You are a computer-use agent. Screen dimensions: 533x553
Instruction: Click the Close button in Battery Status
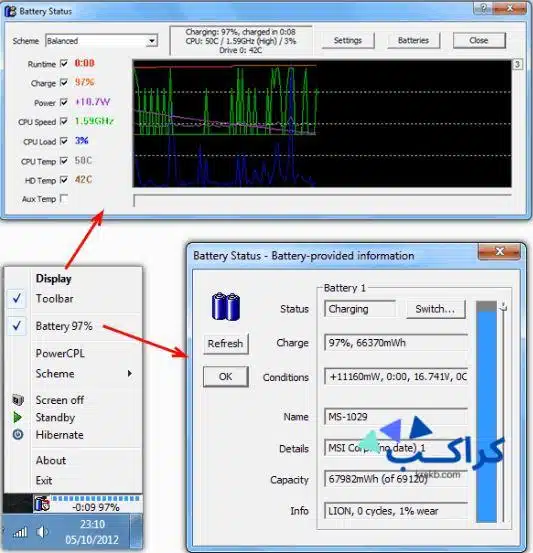click(x=479, y=40)
